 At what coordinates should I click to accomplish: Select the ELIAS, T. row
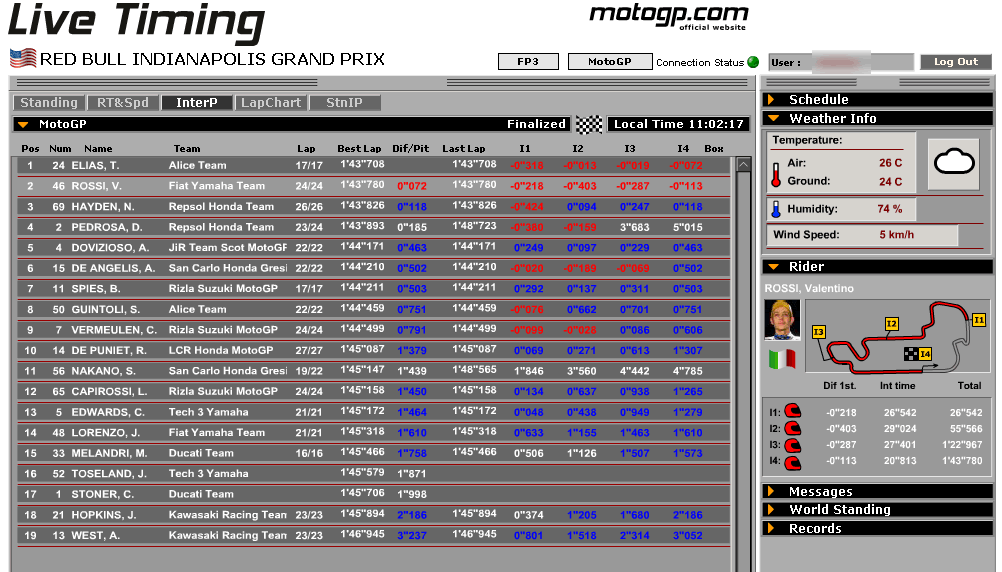(x=374, y=166)
